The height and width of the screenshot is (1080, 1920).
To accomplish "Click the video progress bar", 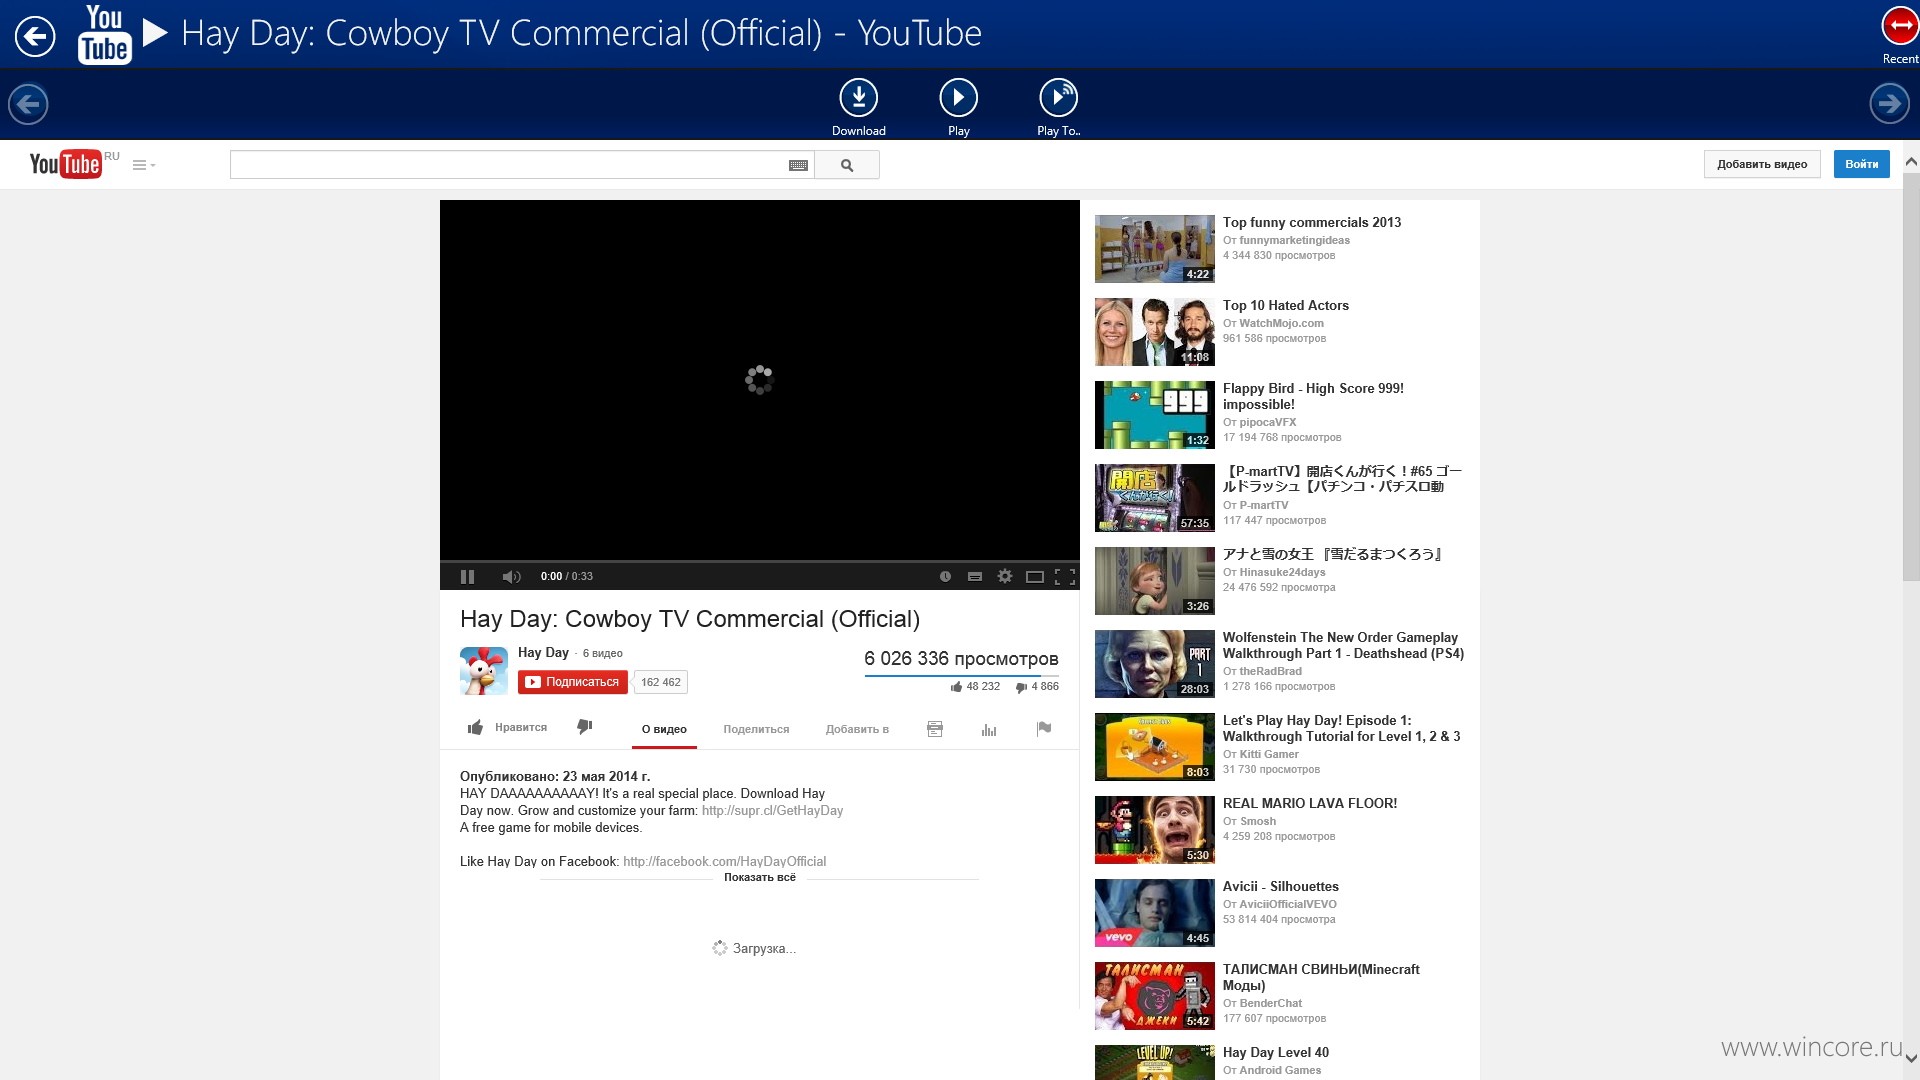I will pyautogui.click(x=760, y=561).
